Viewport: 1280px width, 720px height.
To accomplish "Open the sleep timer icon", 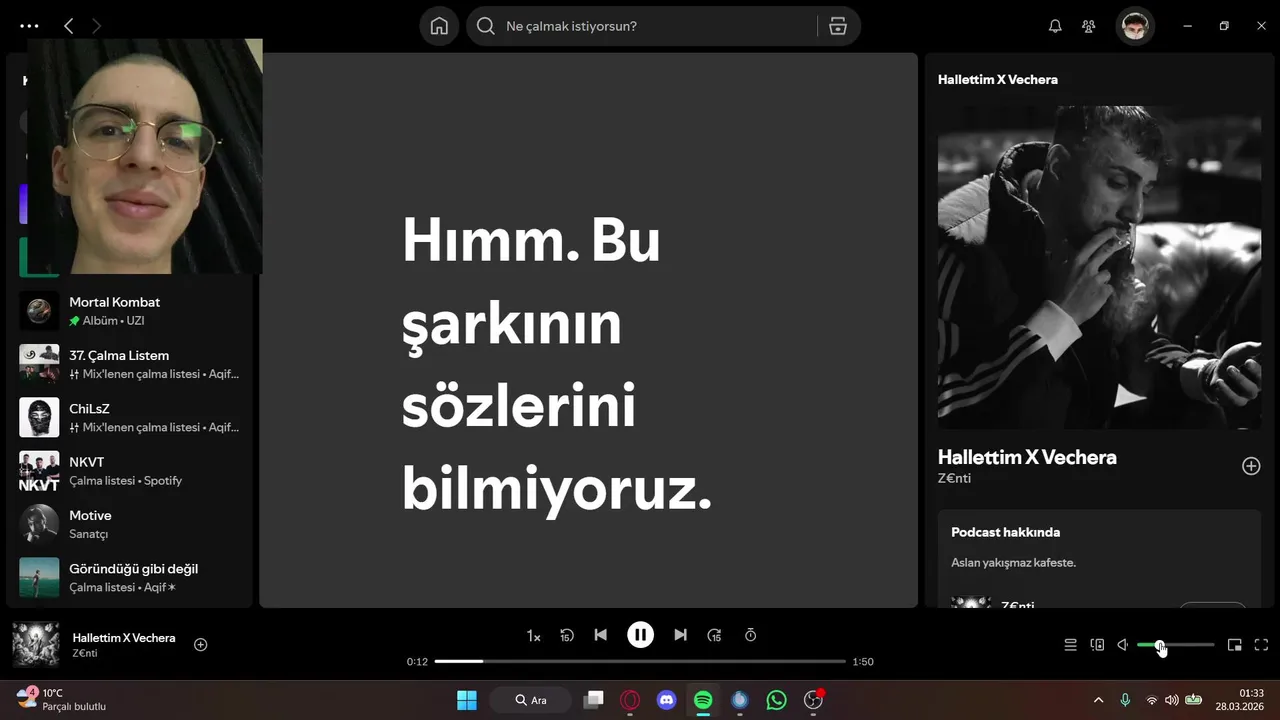I will (x=750, y=635).
